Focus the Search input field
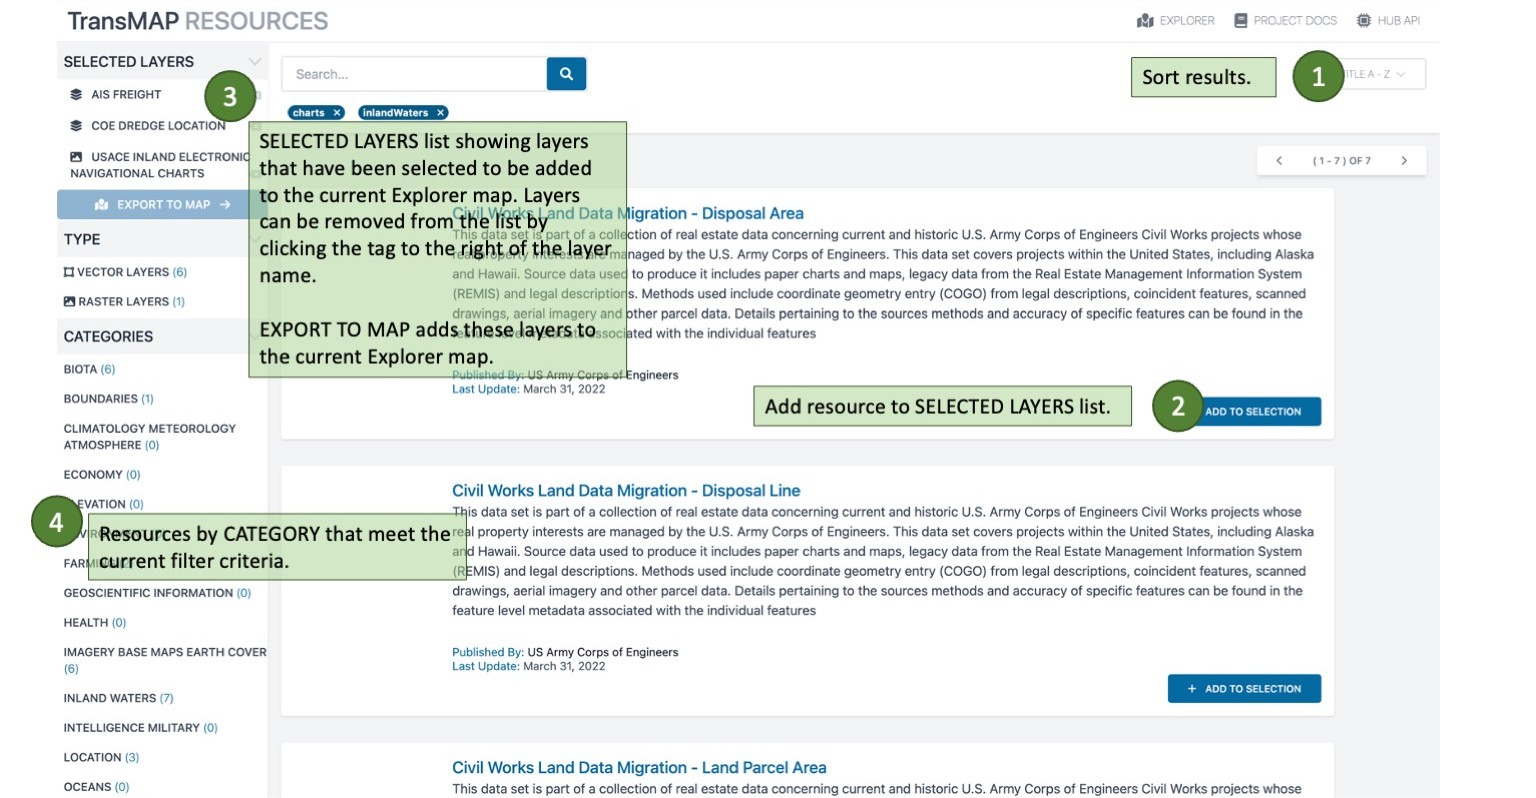 (x=414, y=74)
